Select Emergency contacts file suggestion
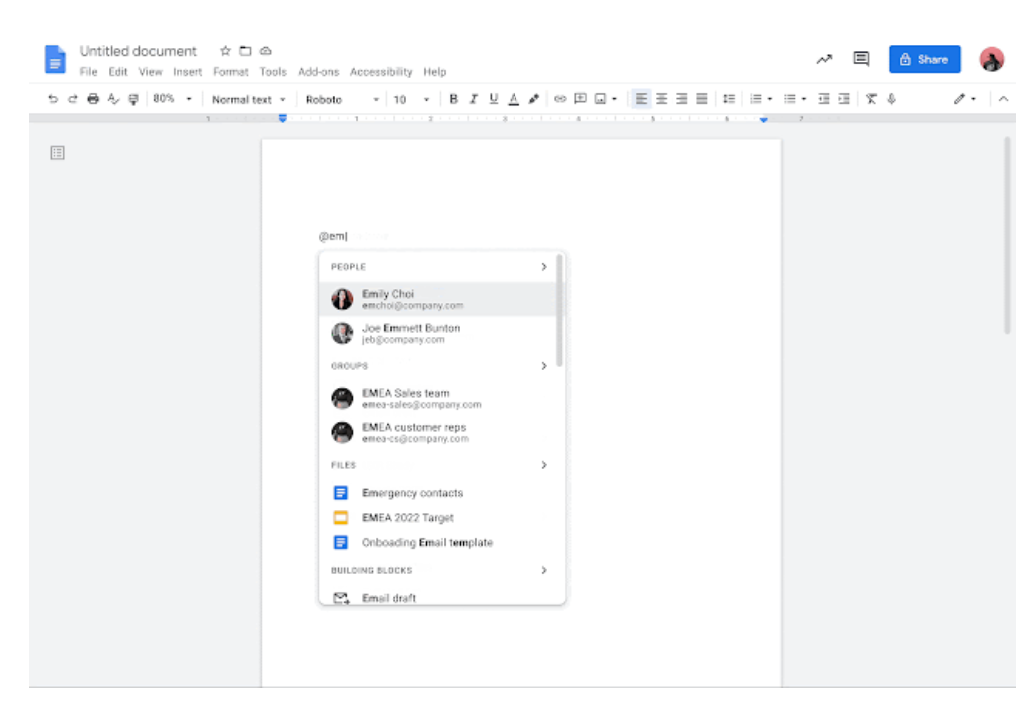Viewport: 1035px width, 722px height. coord(412,493)
